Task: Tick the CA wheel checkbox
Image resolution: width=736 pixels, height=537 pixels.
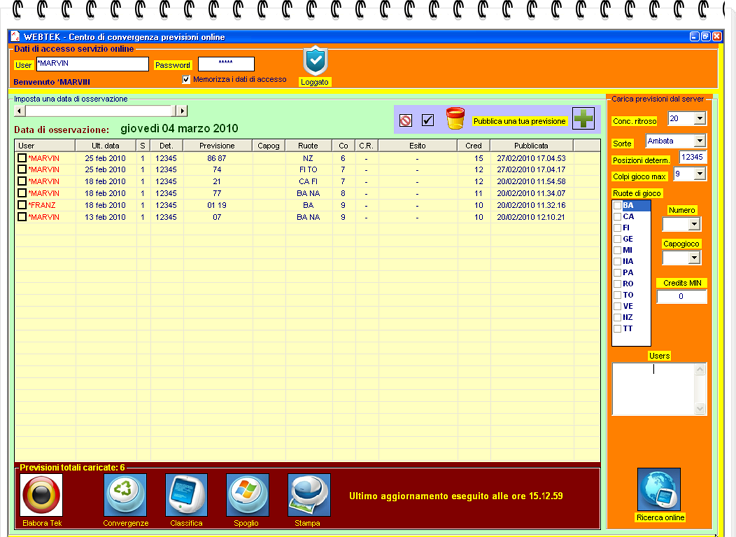Action: (x=617, y=216)
